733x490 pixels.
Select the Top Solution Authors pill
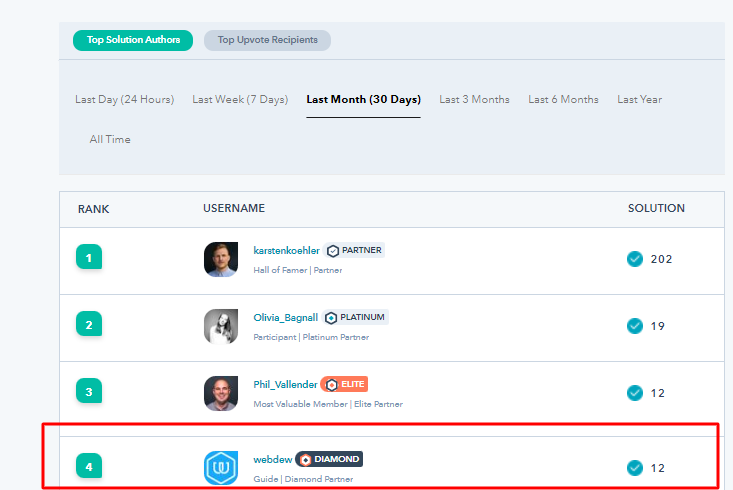tap(134, 40)
